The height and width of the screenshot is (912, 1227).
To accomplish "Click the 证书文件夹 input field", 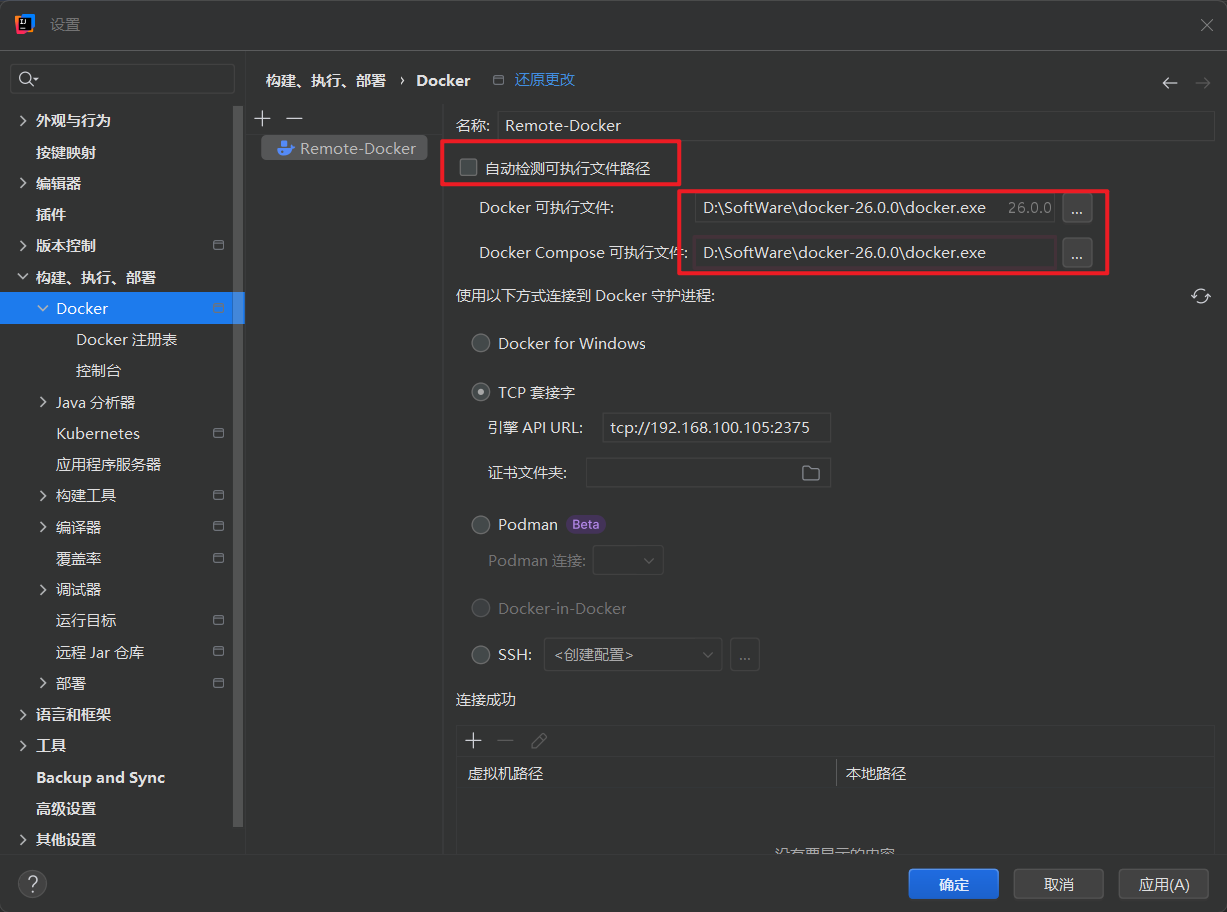I will (708, 473).
